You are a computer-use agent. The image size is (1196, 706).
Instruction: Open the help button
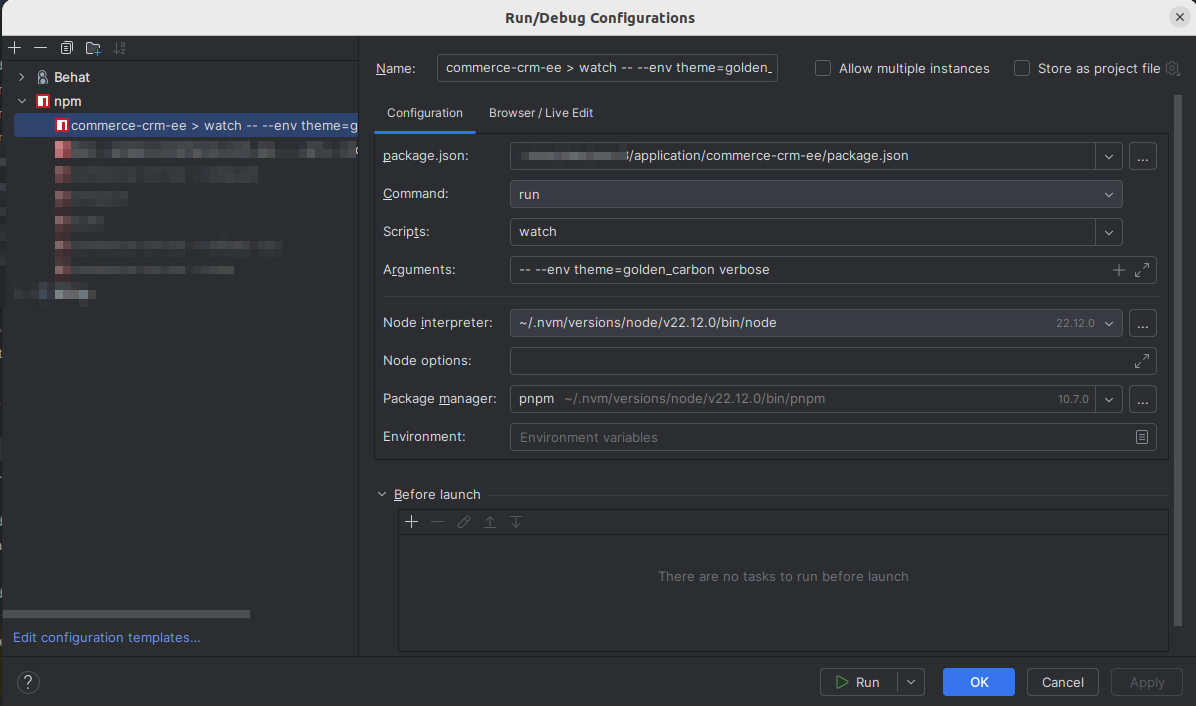click(x=28, y=682)
